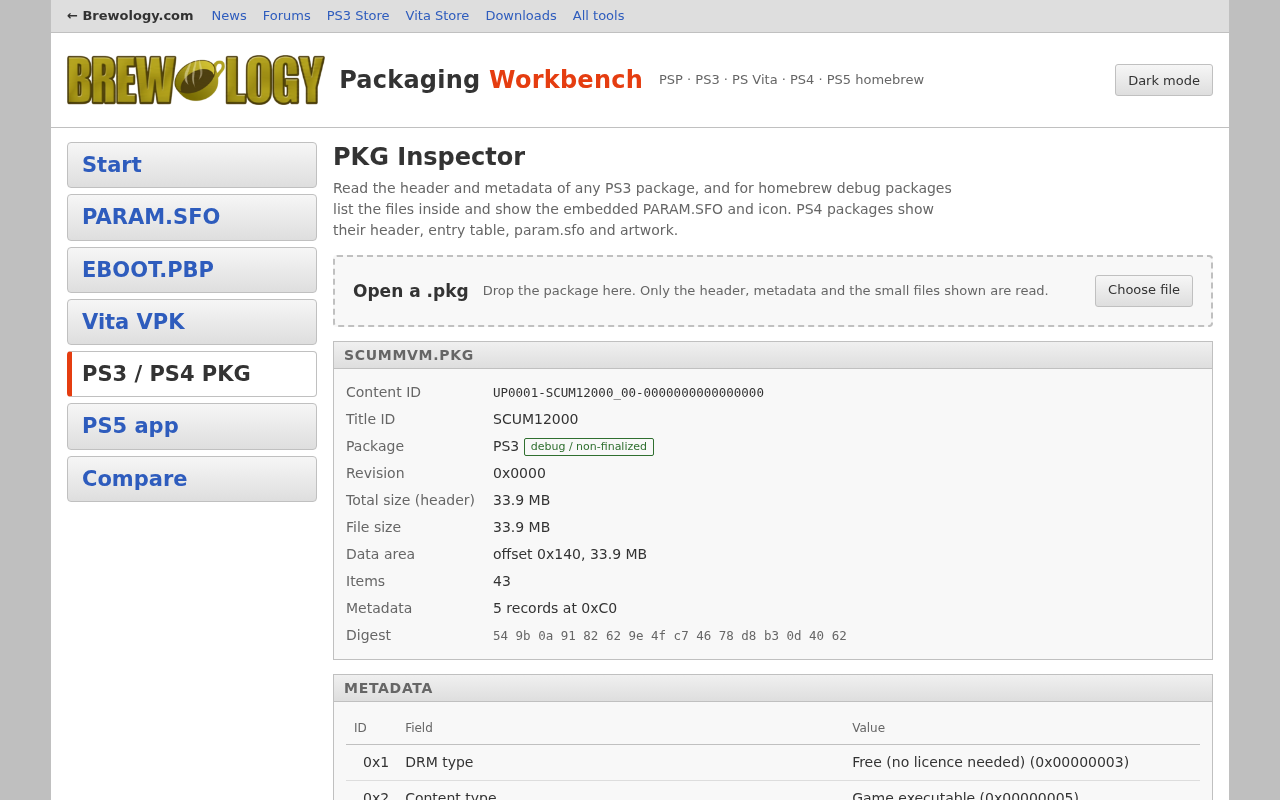Click the Metadata value 5 records at 0xC0
The image size is (1280, 800).
coord(555,608)
